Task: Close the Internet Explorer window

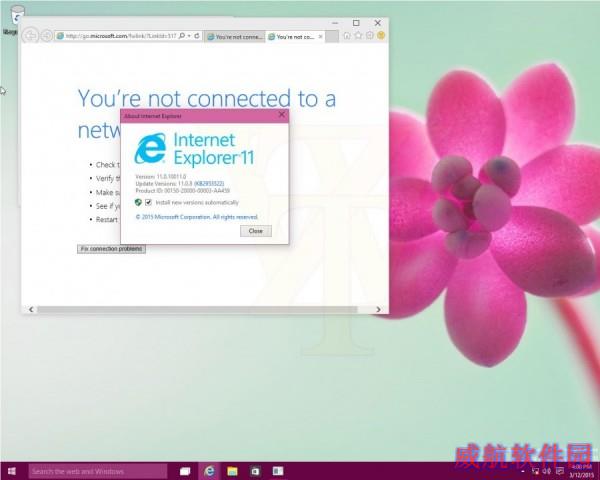Action: pos(378,23)
